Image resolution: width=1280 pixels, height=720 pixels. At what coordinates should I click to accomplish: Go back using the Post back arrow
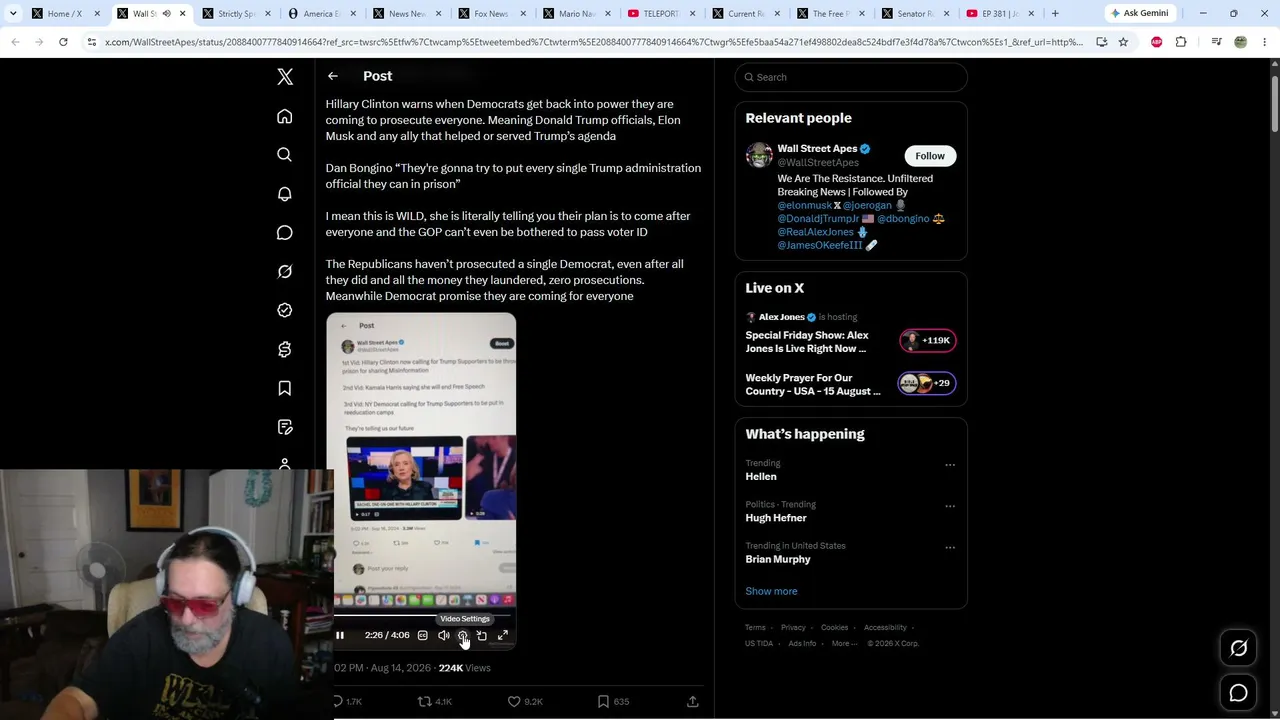coord(333,76)
